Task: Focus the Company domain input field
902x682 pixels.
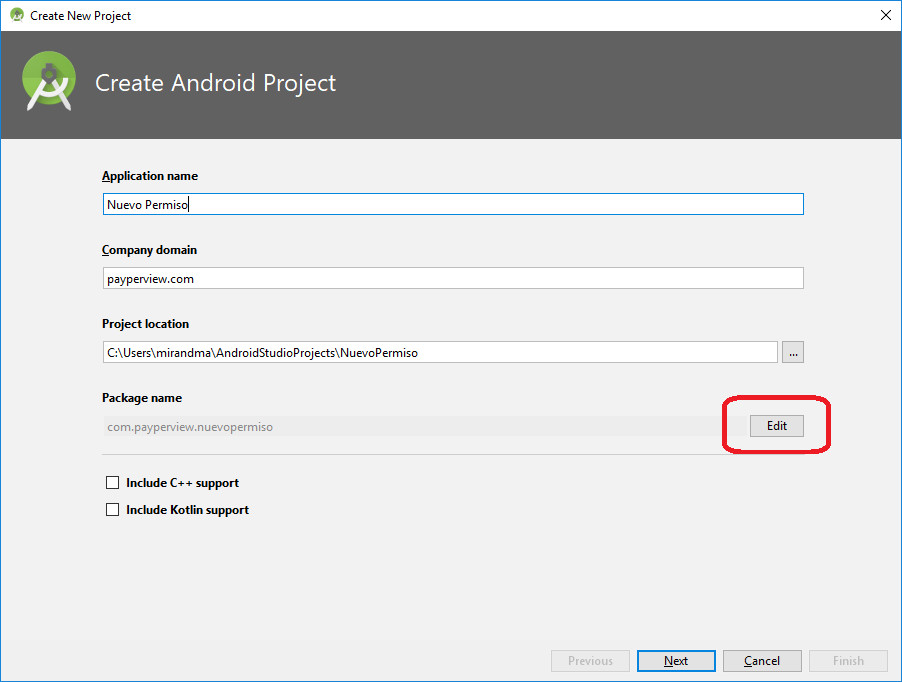Action: pos(452,278)
